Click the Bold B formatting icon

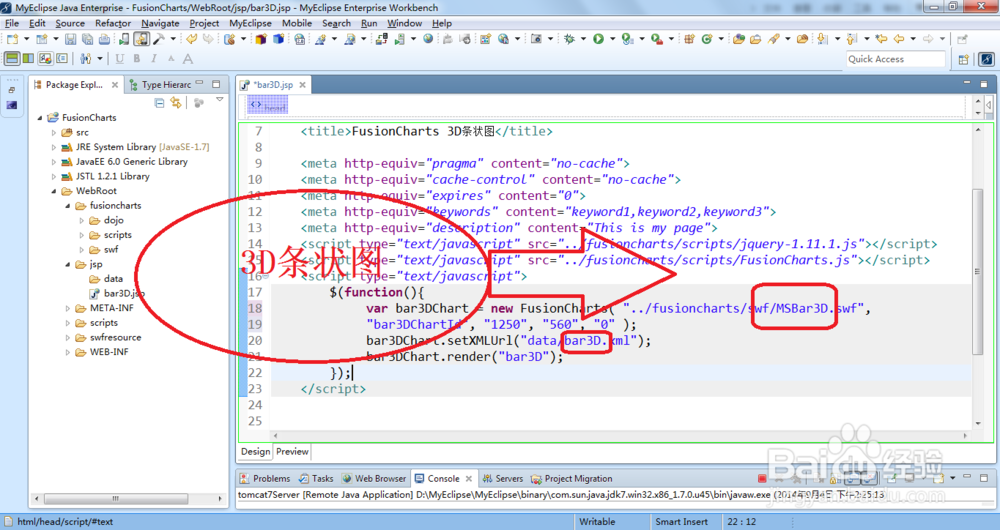pyautogui.click(x=136, y=59)
